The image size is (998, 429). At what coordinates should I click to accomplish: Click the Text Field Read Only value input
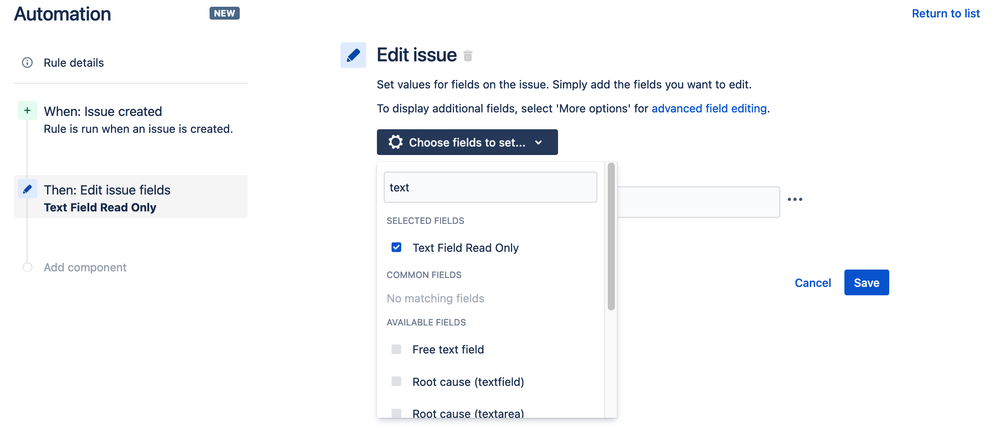pos(698,202)
